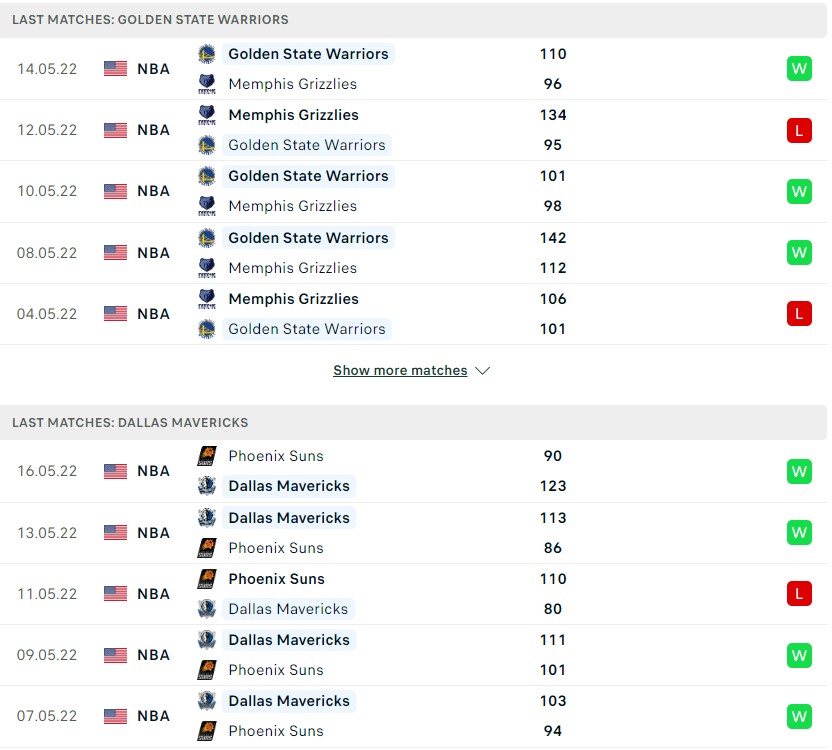The width and height of the screenshot is (832, 750).
Task: Click the Last Matches: Golden State Warriors header
Action: pyautogui.click(x=150, y=20)
